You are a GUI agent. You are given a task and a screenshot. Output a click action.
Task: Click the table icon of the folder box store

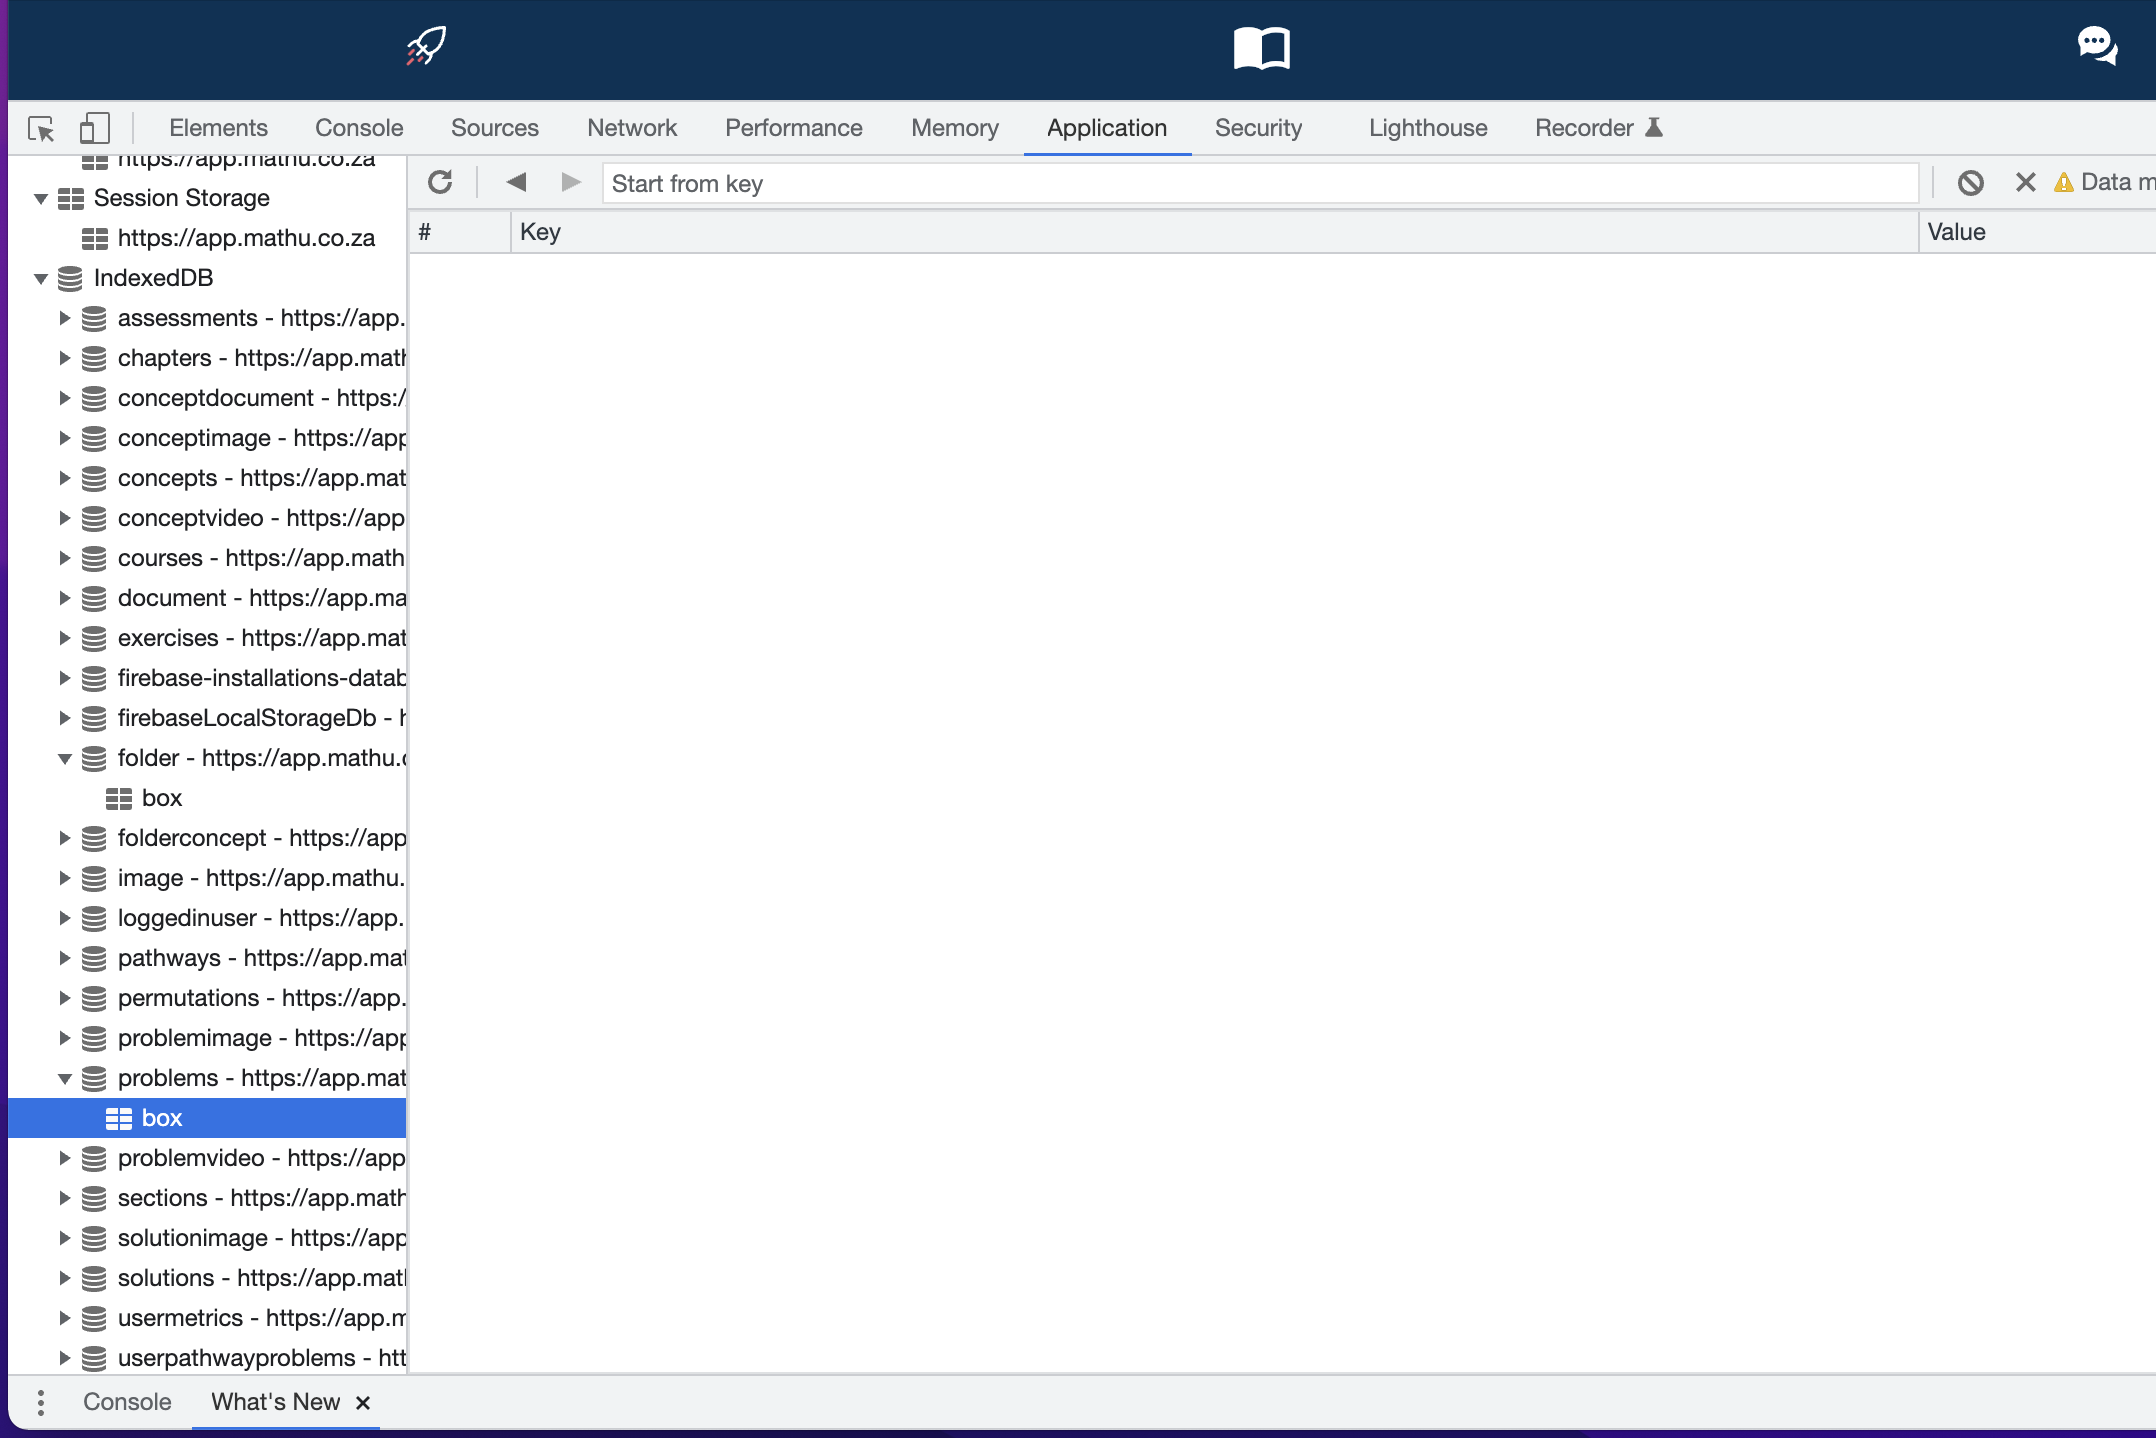click(x=119, y=798)
